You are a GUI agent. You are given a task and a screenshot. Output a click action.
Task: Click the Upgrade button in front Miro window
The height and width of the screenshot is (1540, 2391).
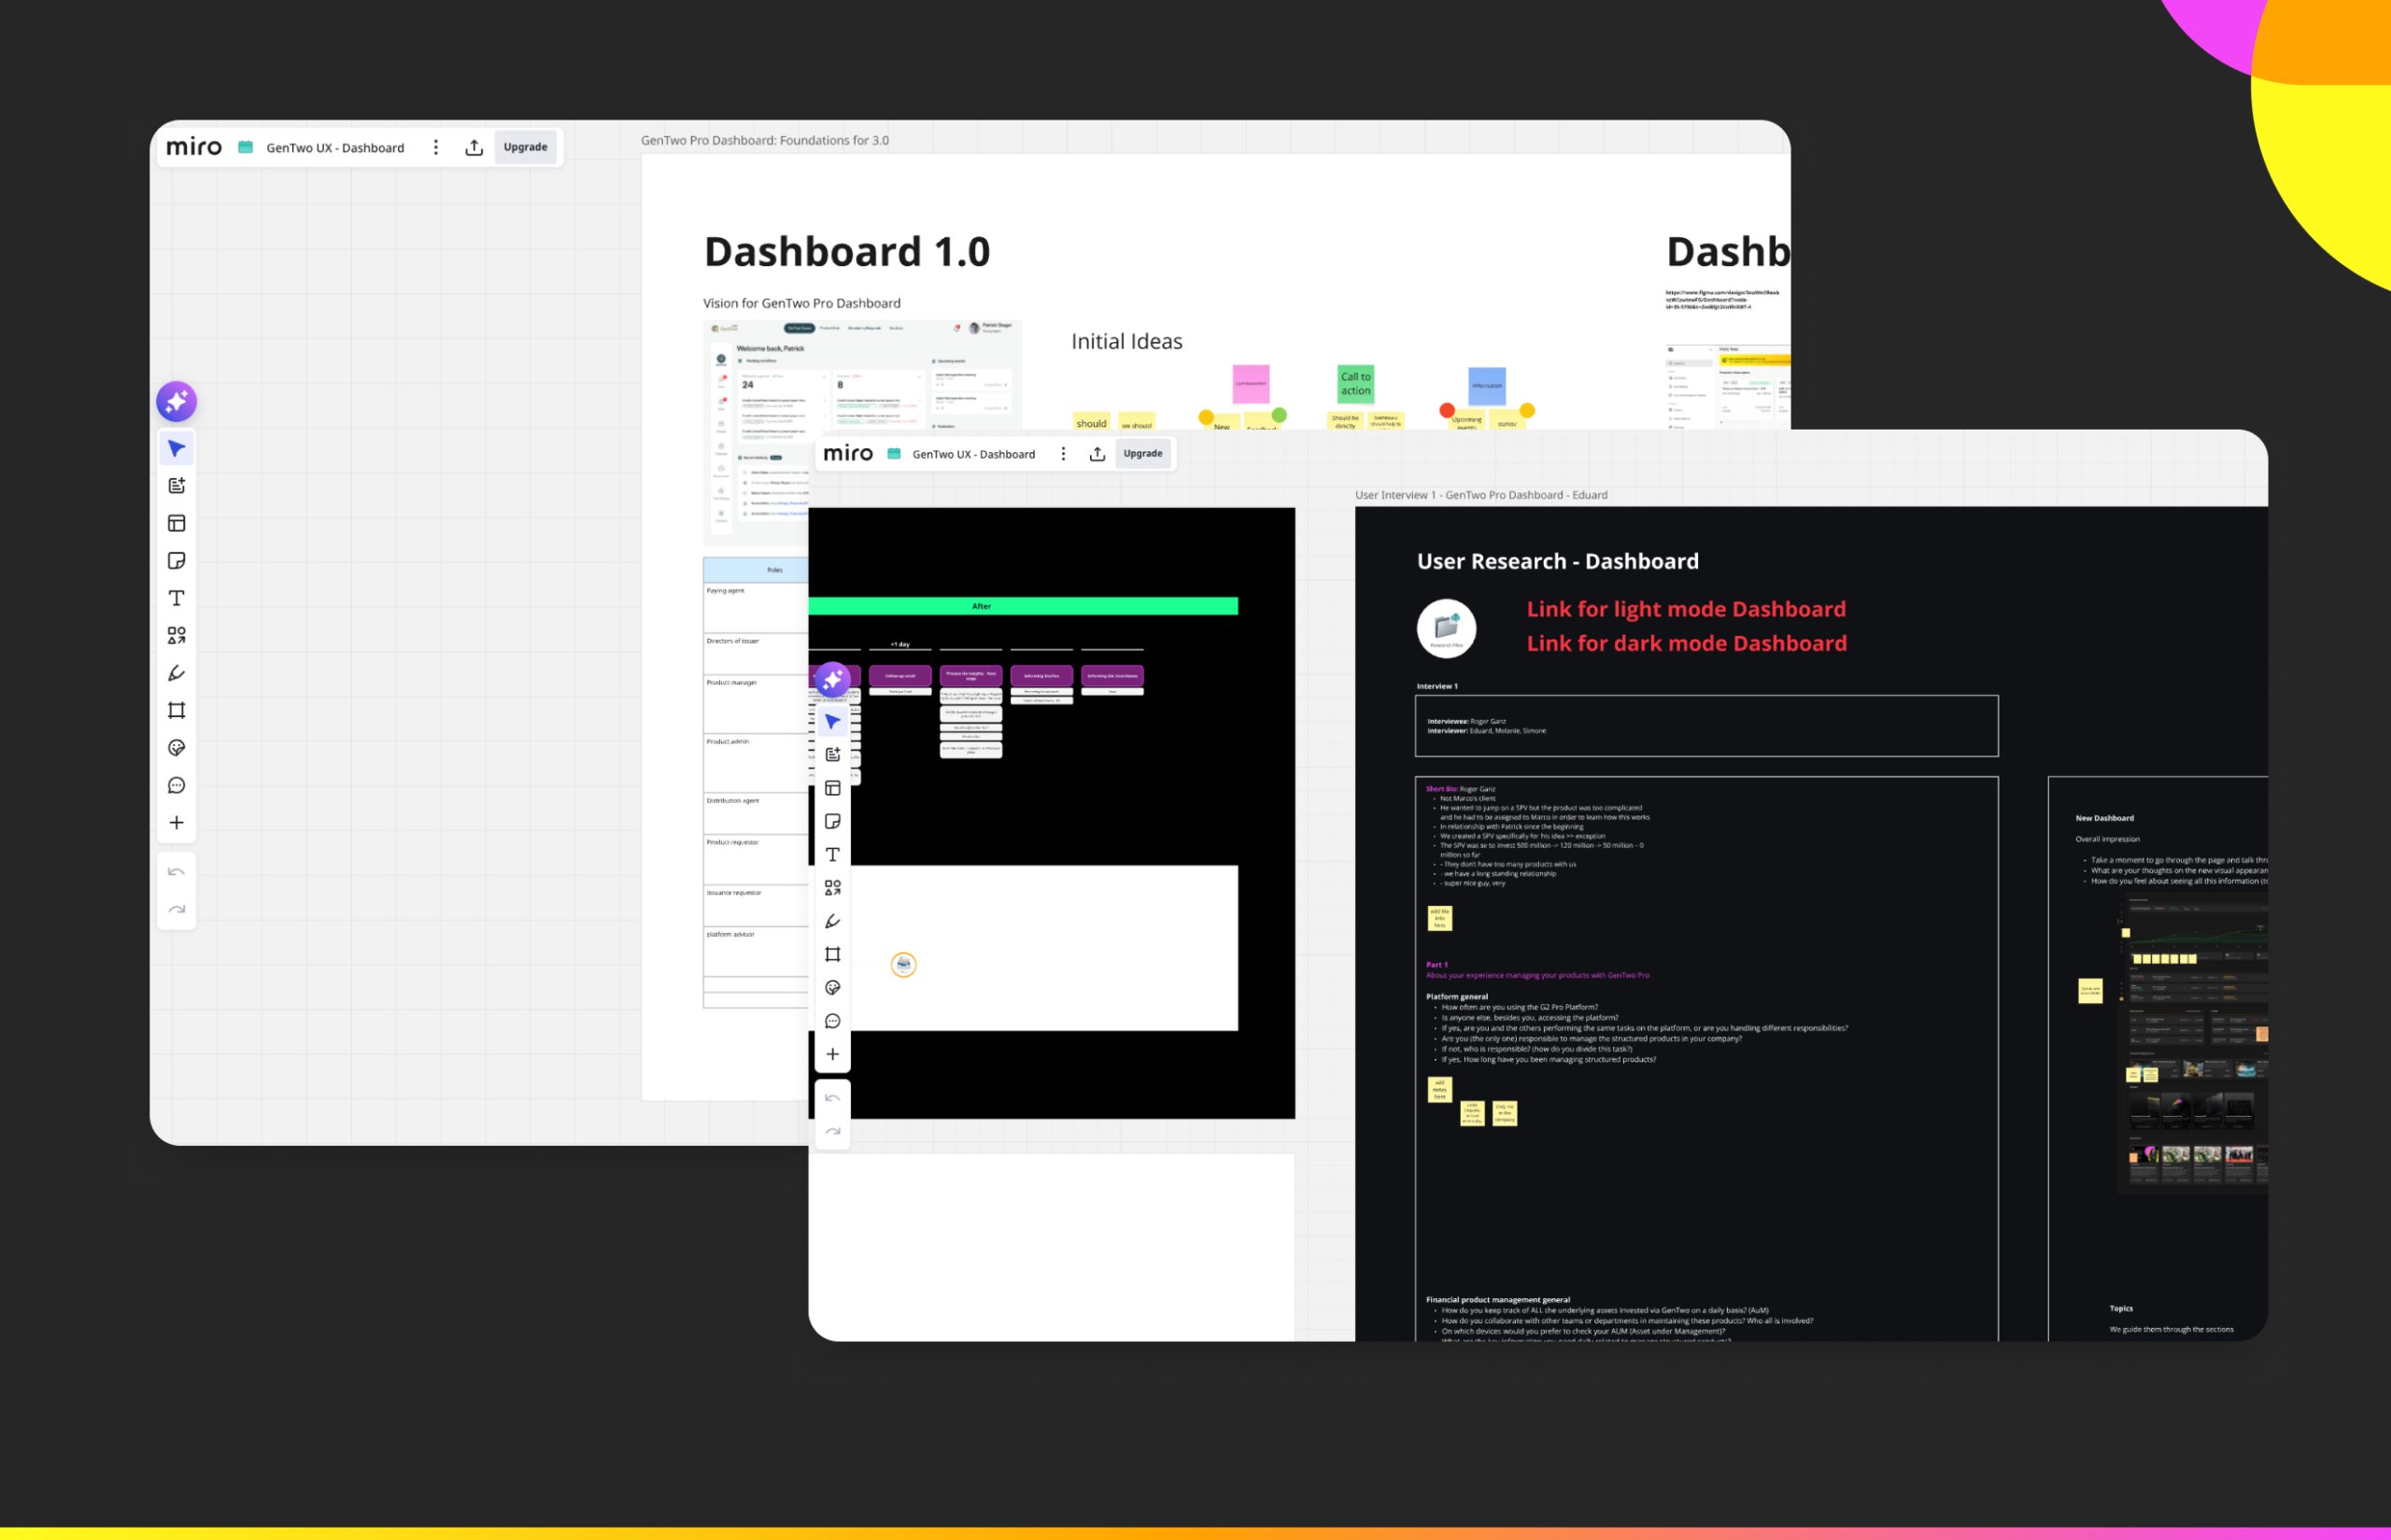click(x=1142, y=454)
